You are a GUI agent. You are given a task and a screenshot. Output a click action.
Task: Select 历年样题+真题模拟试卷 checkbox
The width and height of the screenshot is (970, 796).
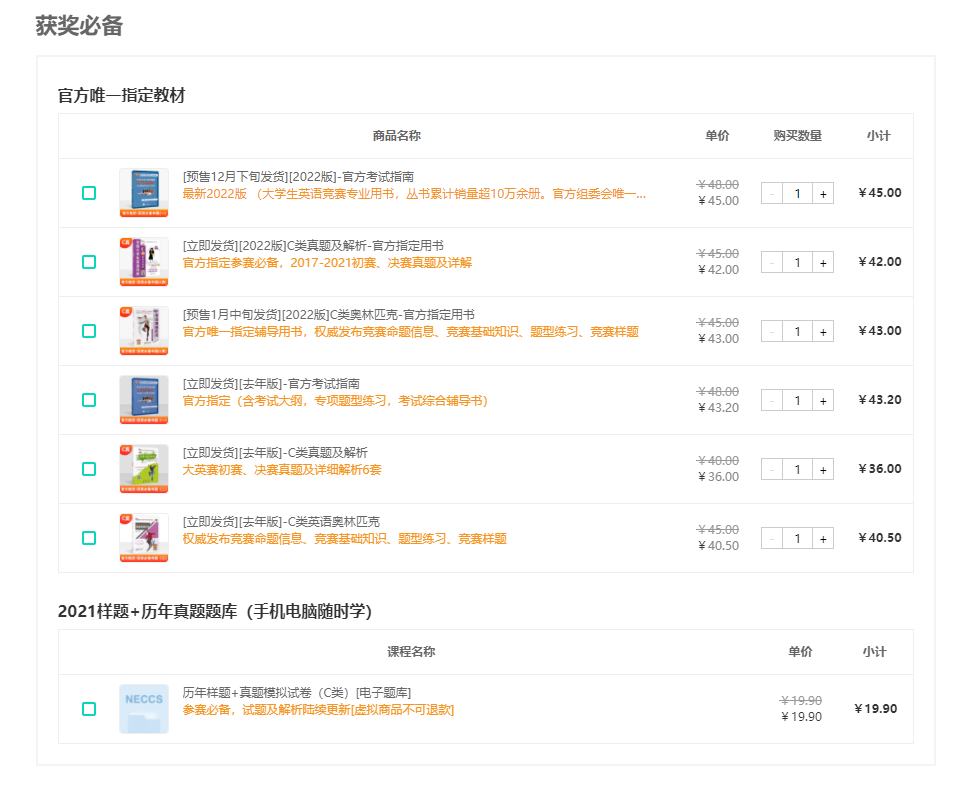89,709
